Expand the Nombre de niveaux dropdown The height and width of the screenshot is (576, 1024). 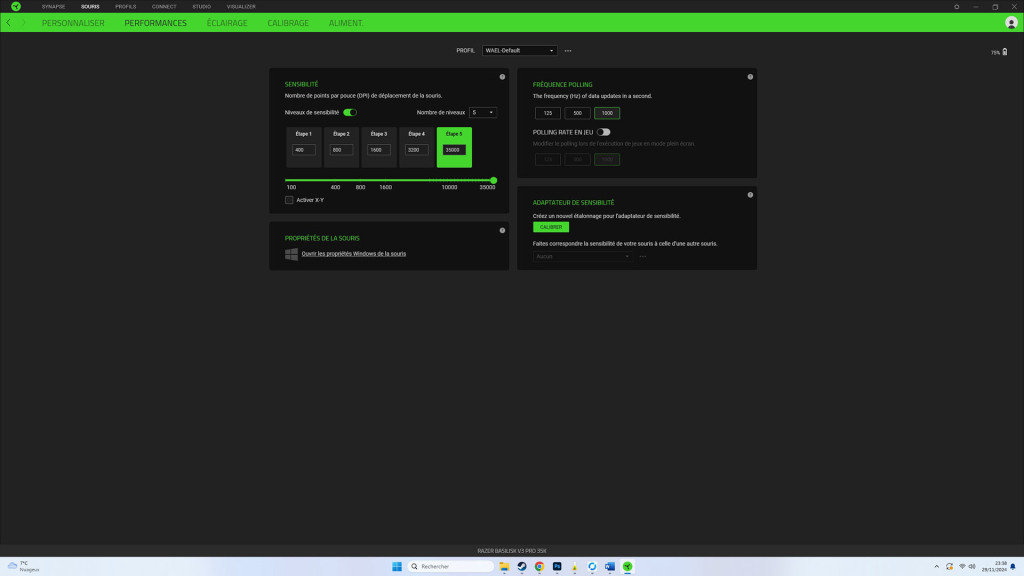coord(483,112)
